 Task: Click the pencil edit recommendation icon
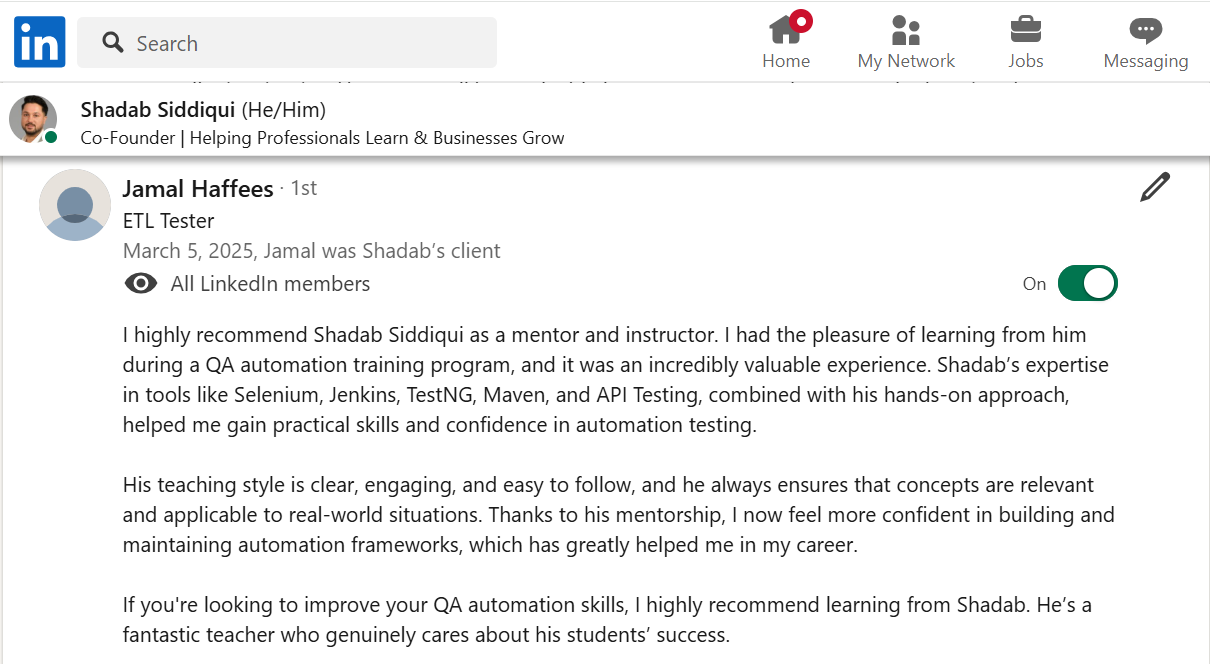1155,187
